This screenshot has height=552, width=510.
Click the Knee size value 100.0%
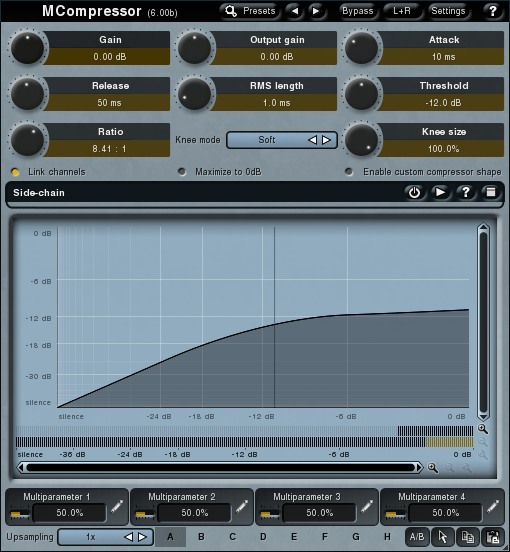443,149
